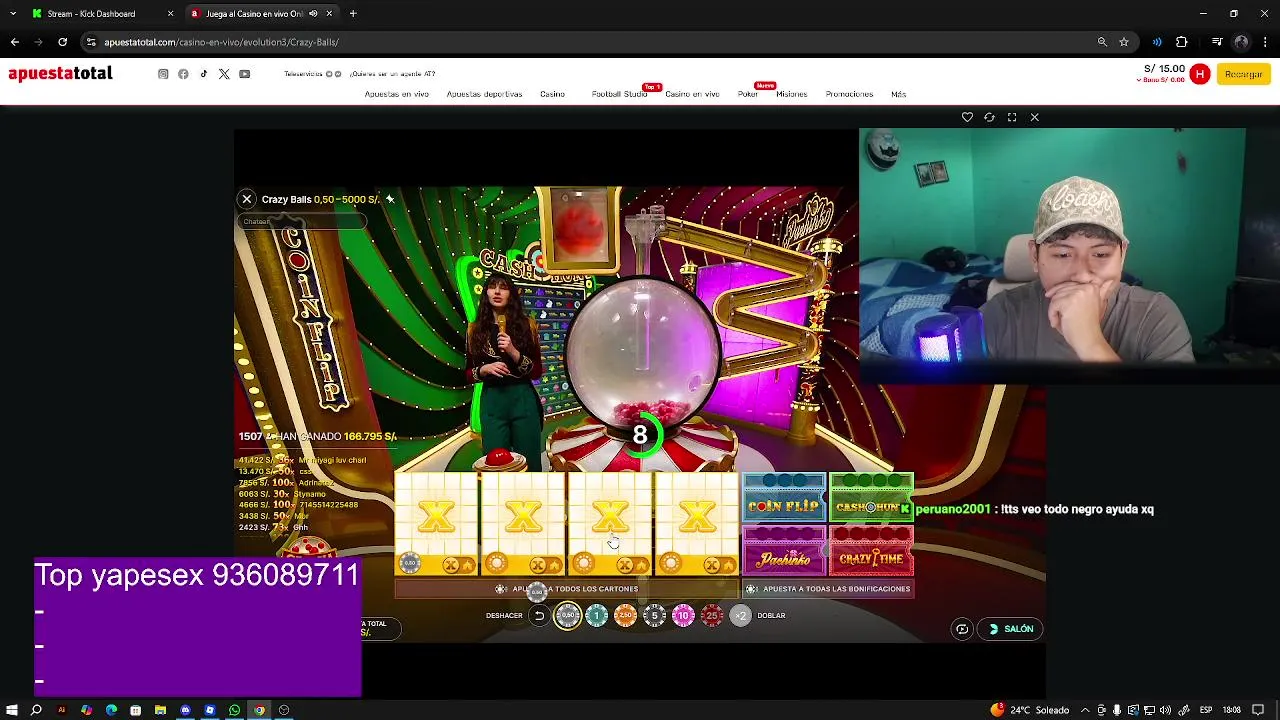Select the 25 chip
Viewport: 1280px width, 720px height.
tap(712, 616)
